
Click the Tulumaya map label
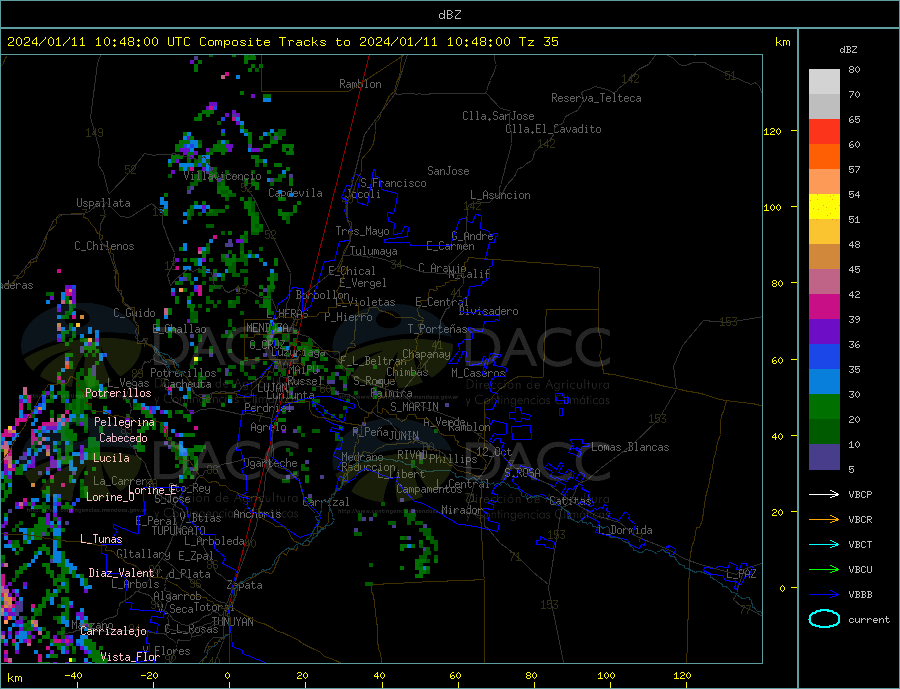click(x=374, y=251)
